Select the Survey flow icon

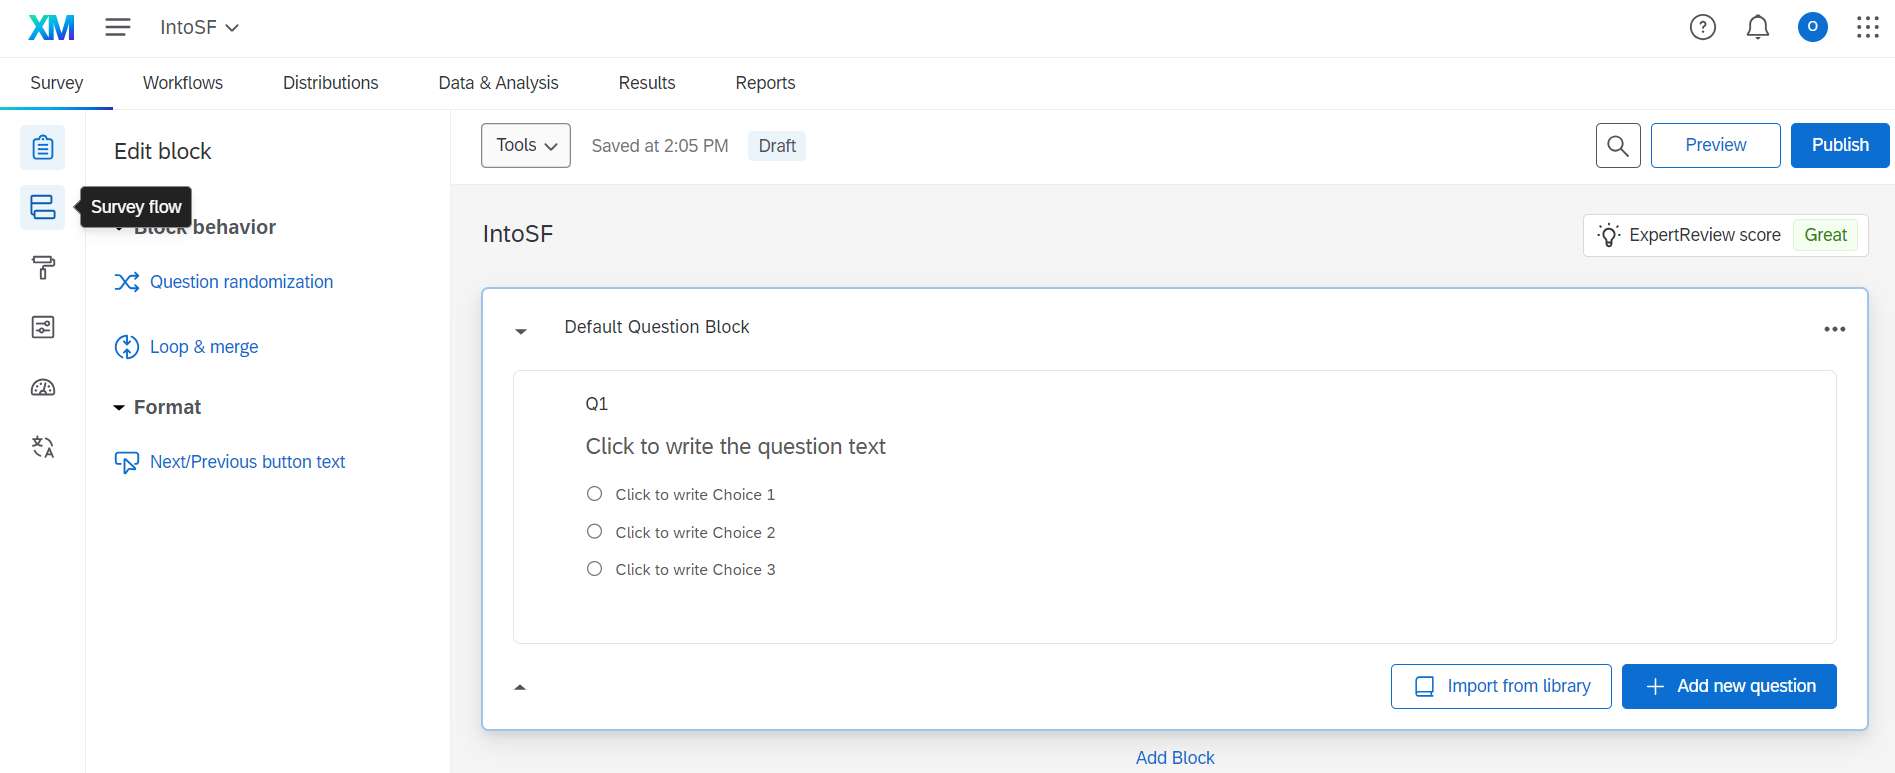[41, 207]
